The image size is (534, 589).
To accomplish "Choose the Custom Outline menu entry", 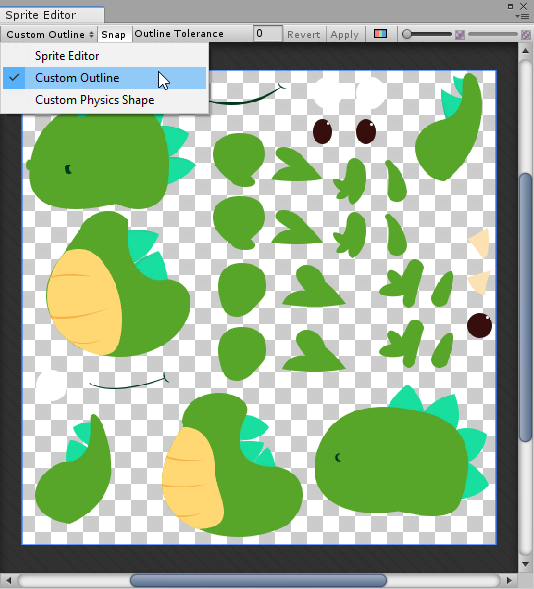I will (104, 78).
